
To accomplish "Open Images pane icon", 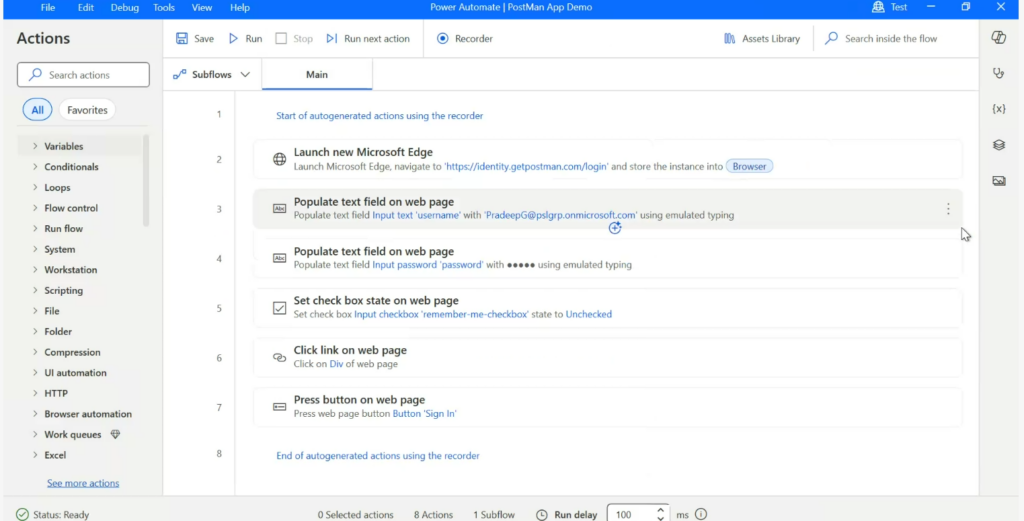I will click(999, 181).
